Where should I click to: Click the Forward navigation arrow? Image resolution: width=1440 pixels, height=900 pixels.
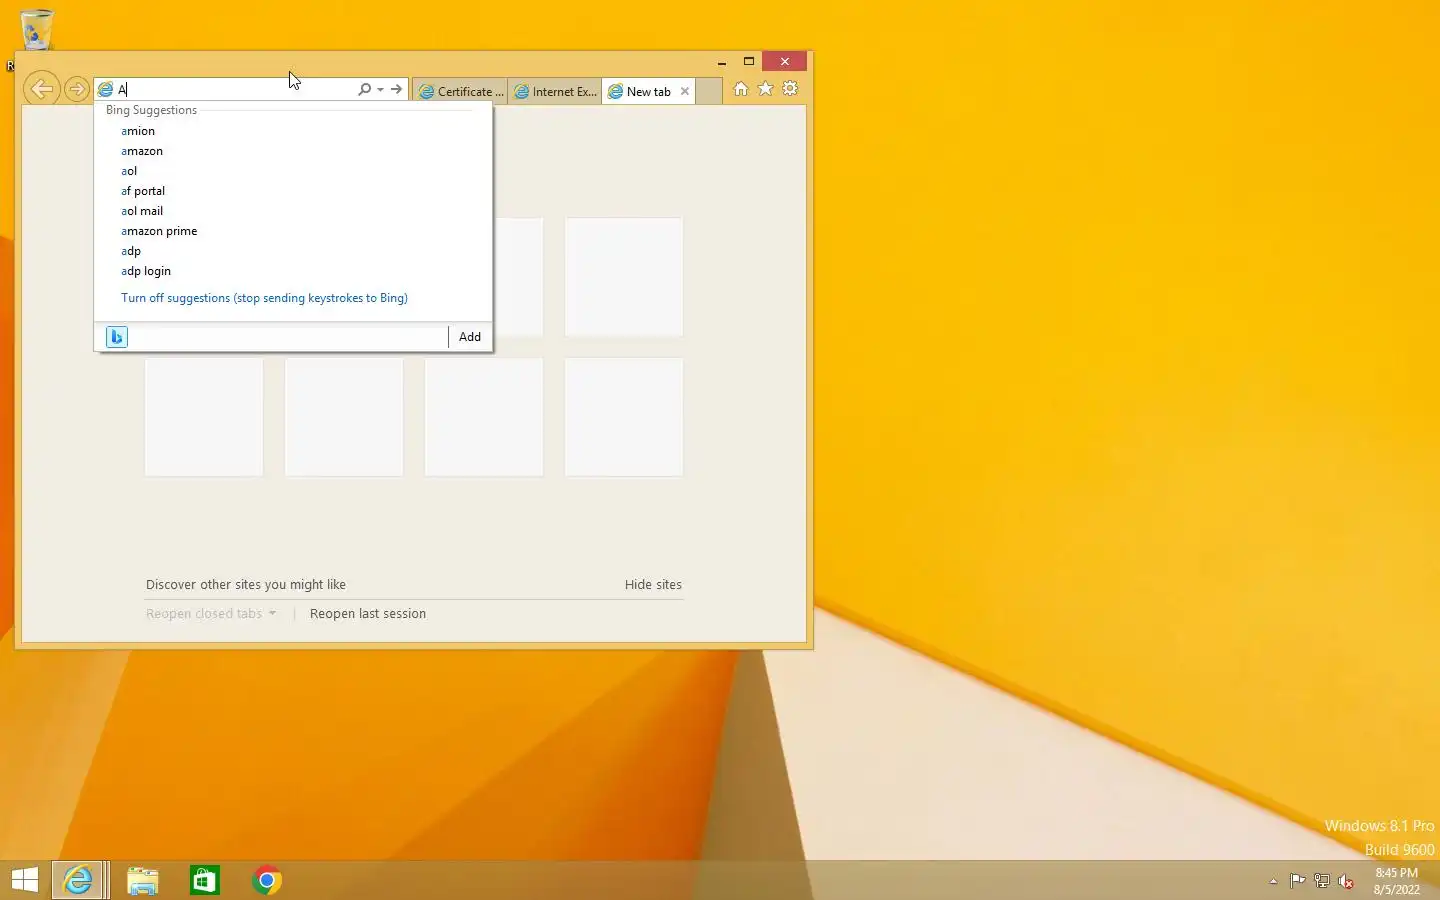pyautogui.click(x=76, y=89)
